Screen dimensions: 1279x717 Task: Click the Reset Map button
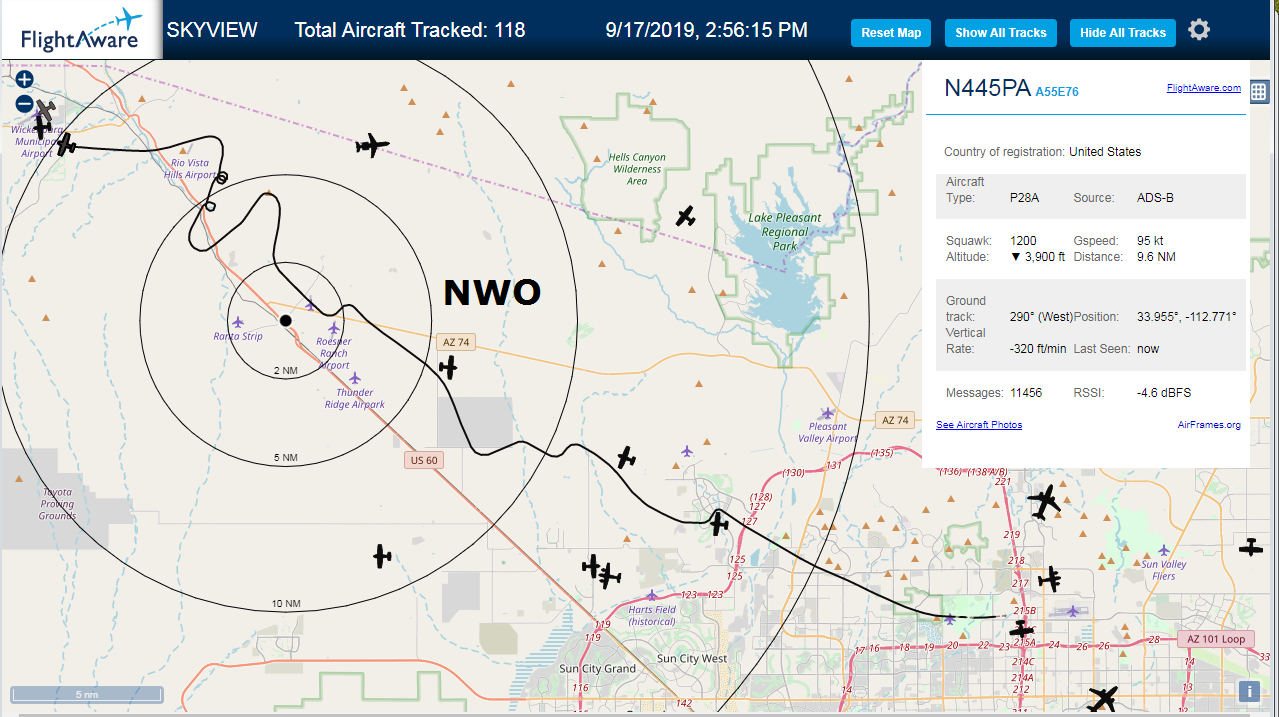(891, 33)
